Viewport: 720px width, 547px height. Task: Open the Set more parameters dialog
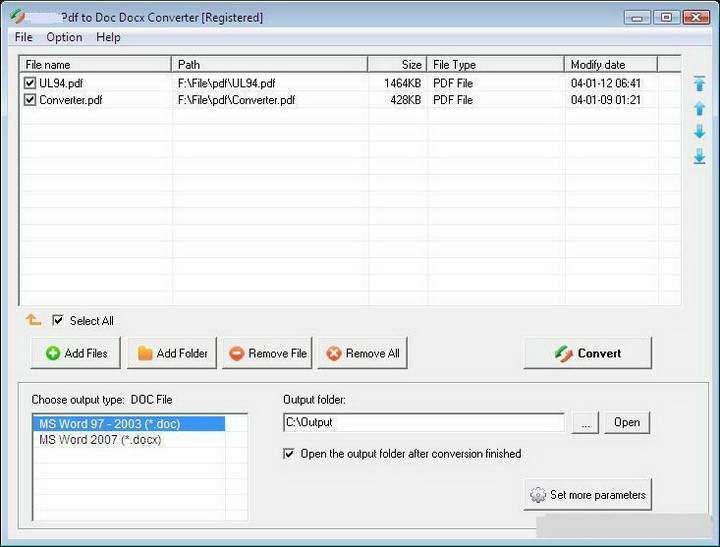pyautogui.click(x=588, y=494)
